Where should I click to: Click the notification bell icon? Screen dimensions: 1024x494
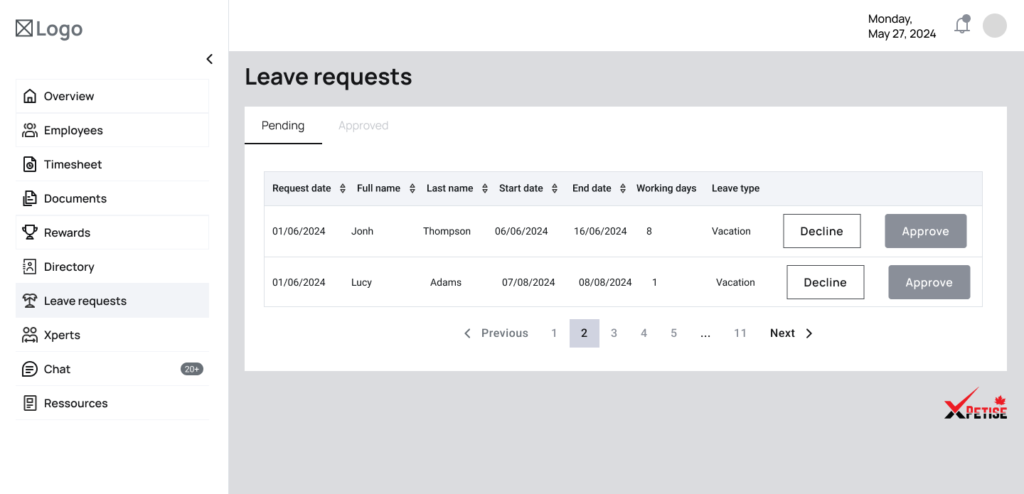962,26
